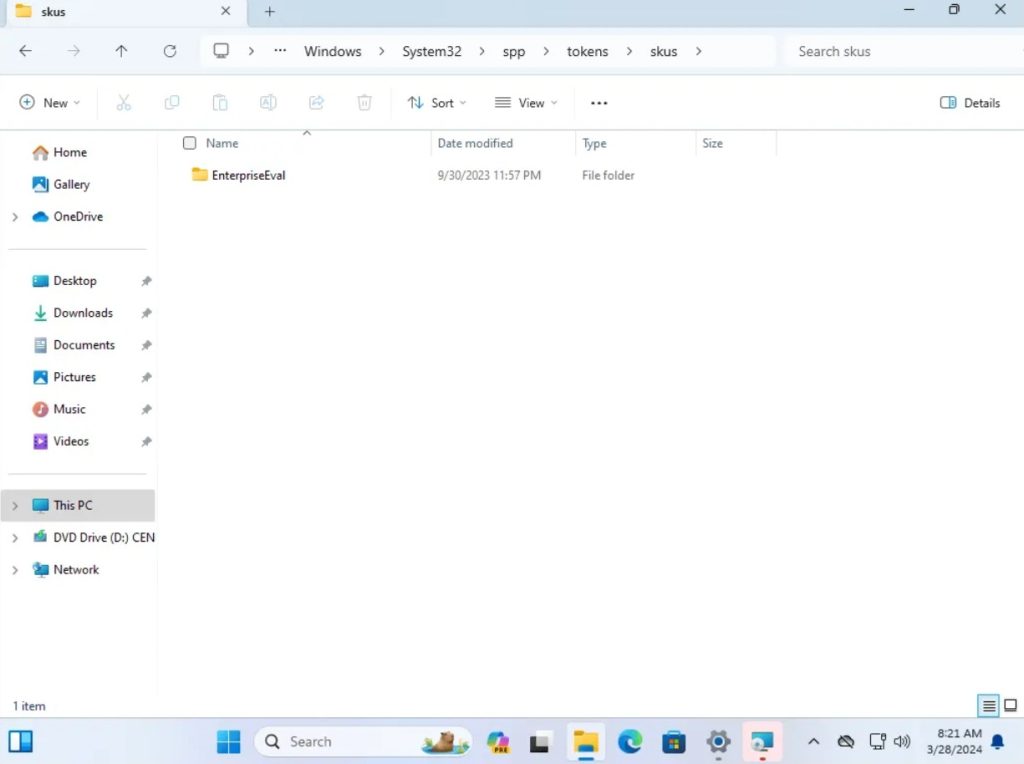
Task: Open Settings gear in the taskbar
Action: coord(718,742)
